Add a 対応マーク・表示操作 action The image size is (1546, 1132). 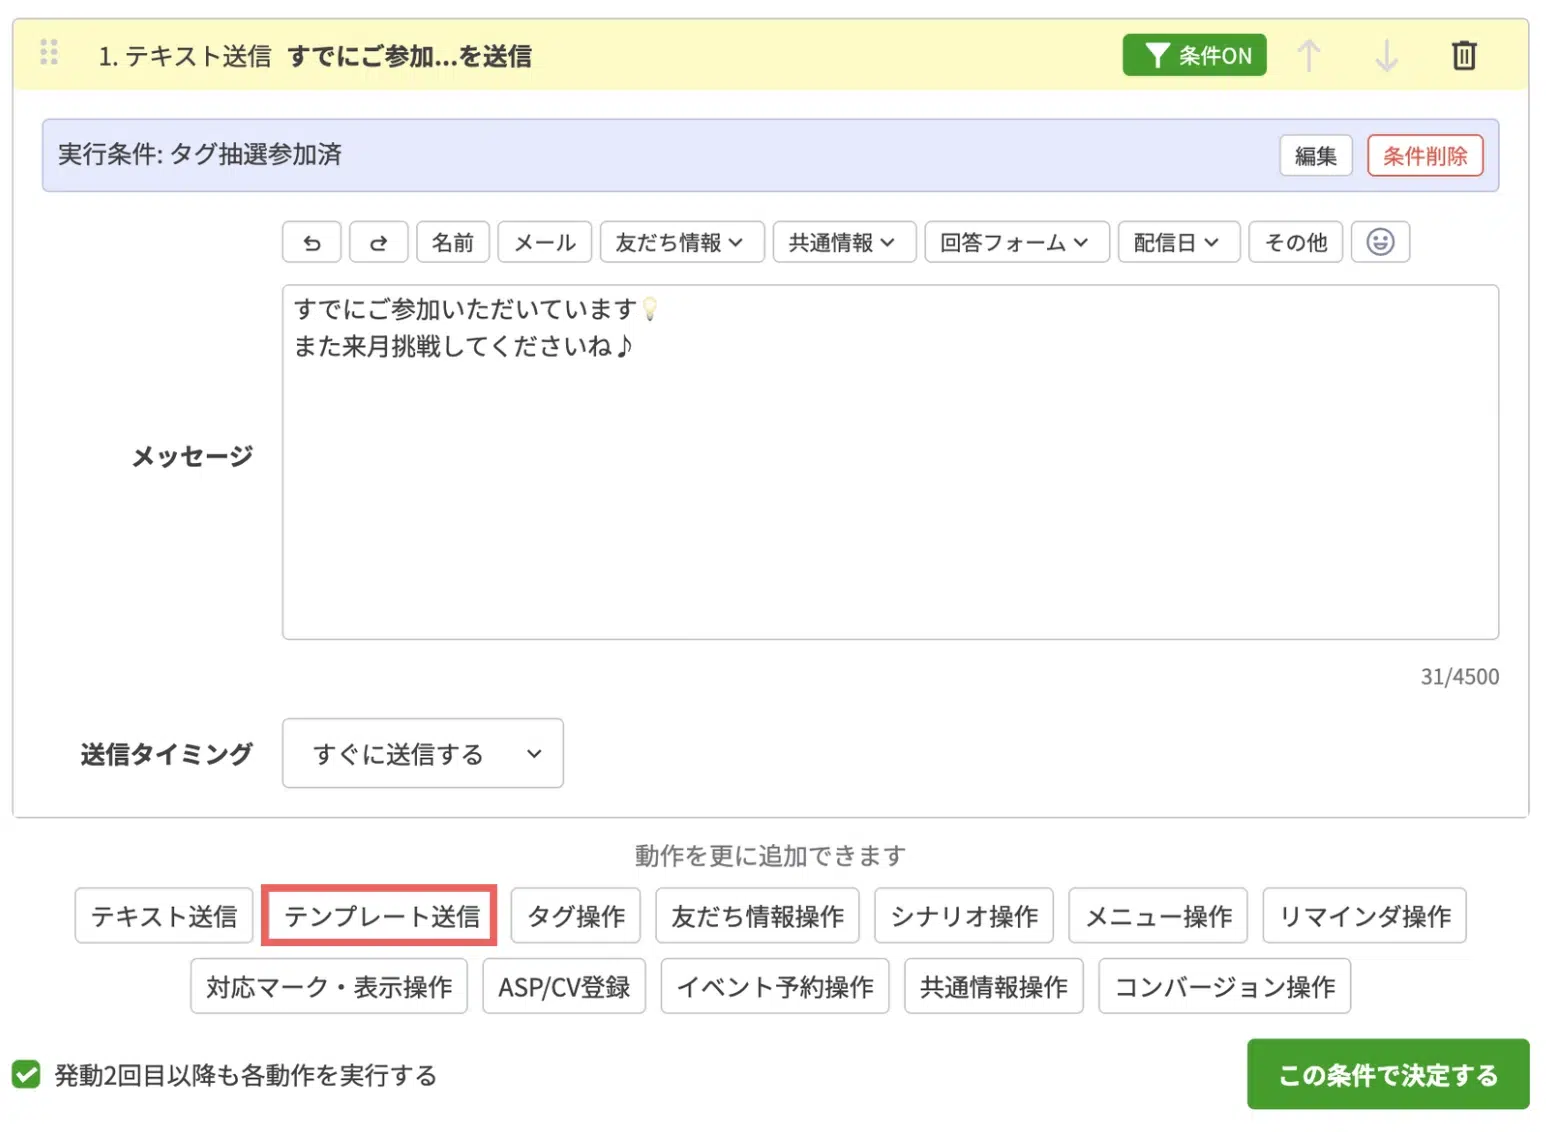coord(329,987)
